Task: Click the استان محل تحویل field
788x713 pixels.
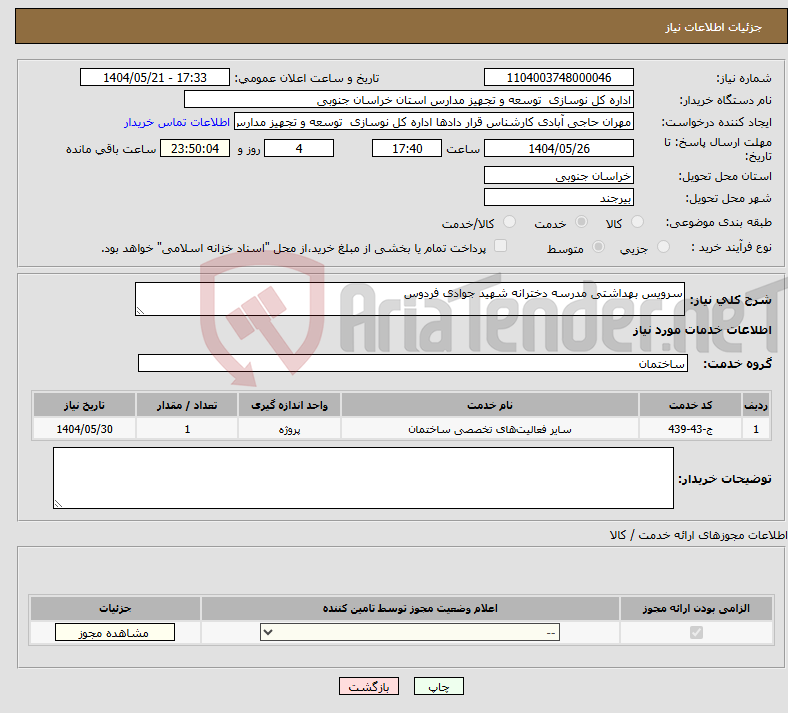Action: (559, 175)
